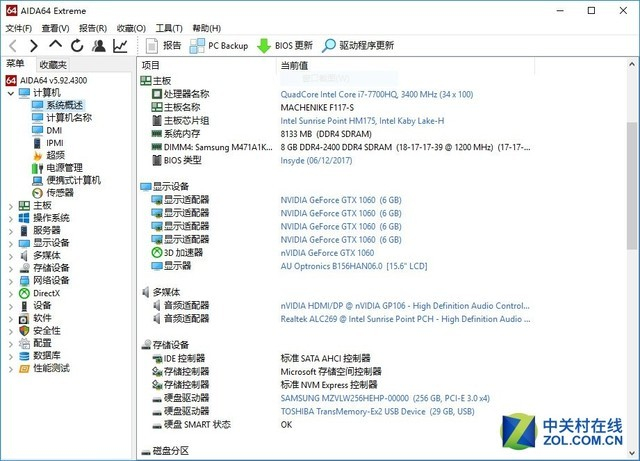Viewport: 640px width, 461px height.
Task: Click the 配置 icon in sidebar
Action: tap(24, 343)
